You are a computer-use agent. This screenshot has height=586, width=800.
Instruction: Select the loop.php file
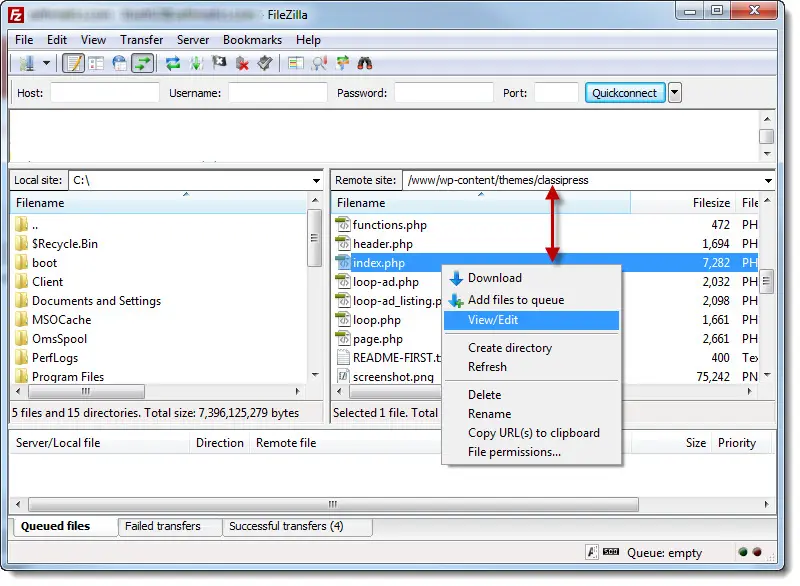377,320
